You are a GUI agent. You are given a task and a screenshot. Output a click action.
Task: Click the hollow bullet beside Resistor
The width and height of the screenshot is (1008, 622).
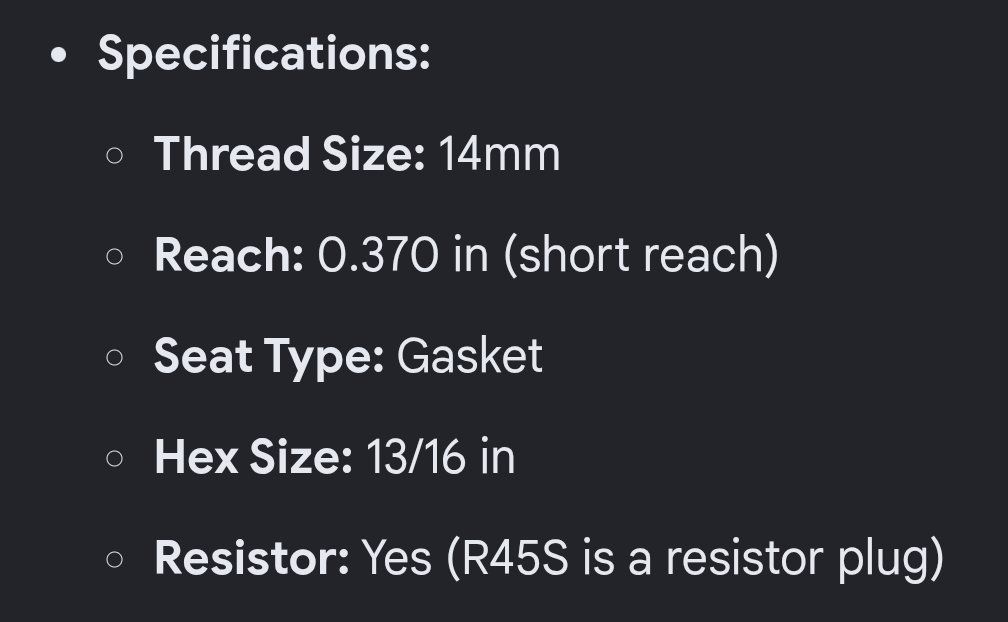tap(114, 559)
